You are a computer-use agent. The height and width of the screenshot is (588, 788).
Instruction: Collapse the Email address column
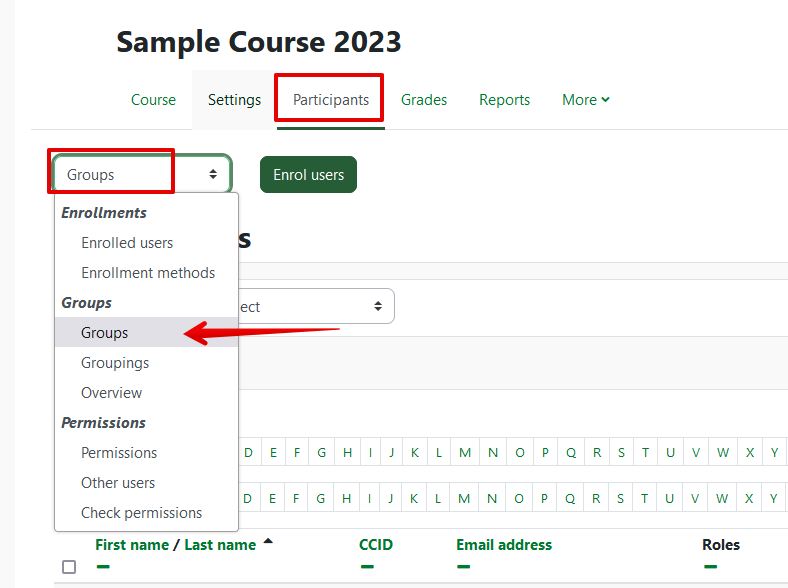point(465,566)
